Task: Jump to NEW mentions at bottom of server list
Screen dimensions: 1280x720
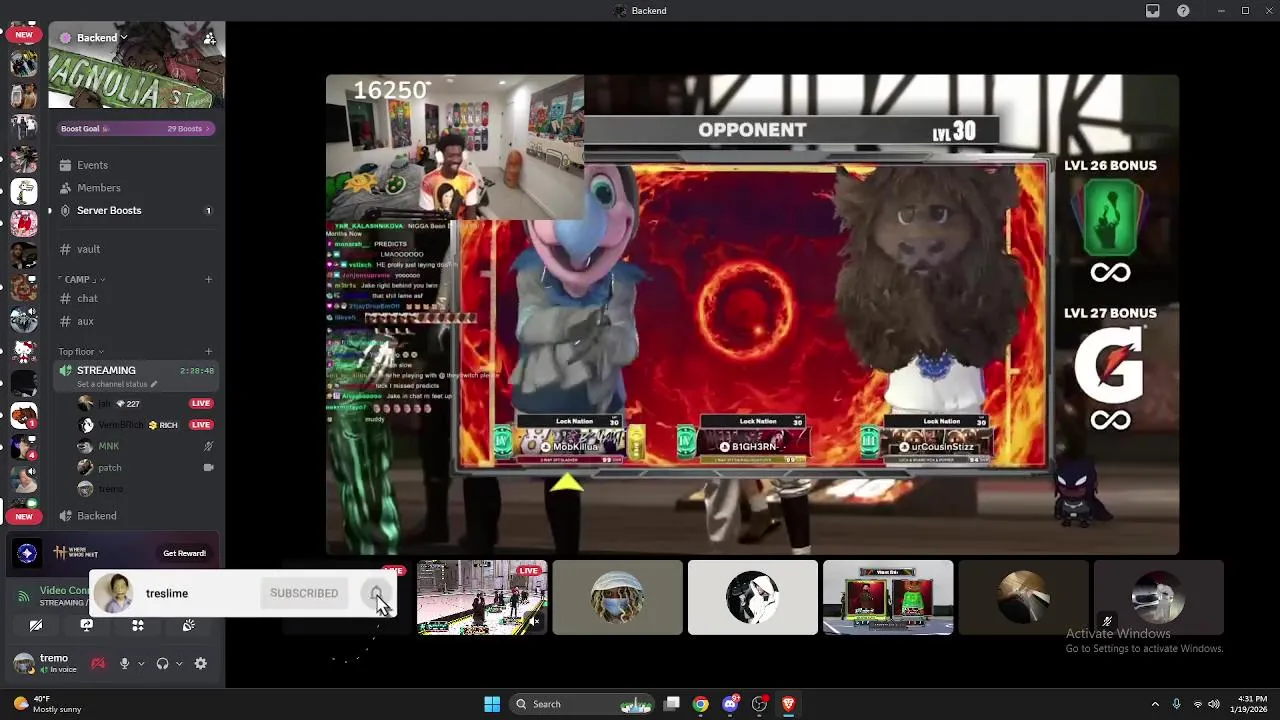Action: pyautogui.click(x=24, y=516)
